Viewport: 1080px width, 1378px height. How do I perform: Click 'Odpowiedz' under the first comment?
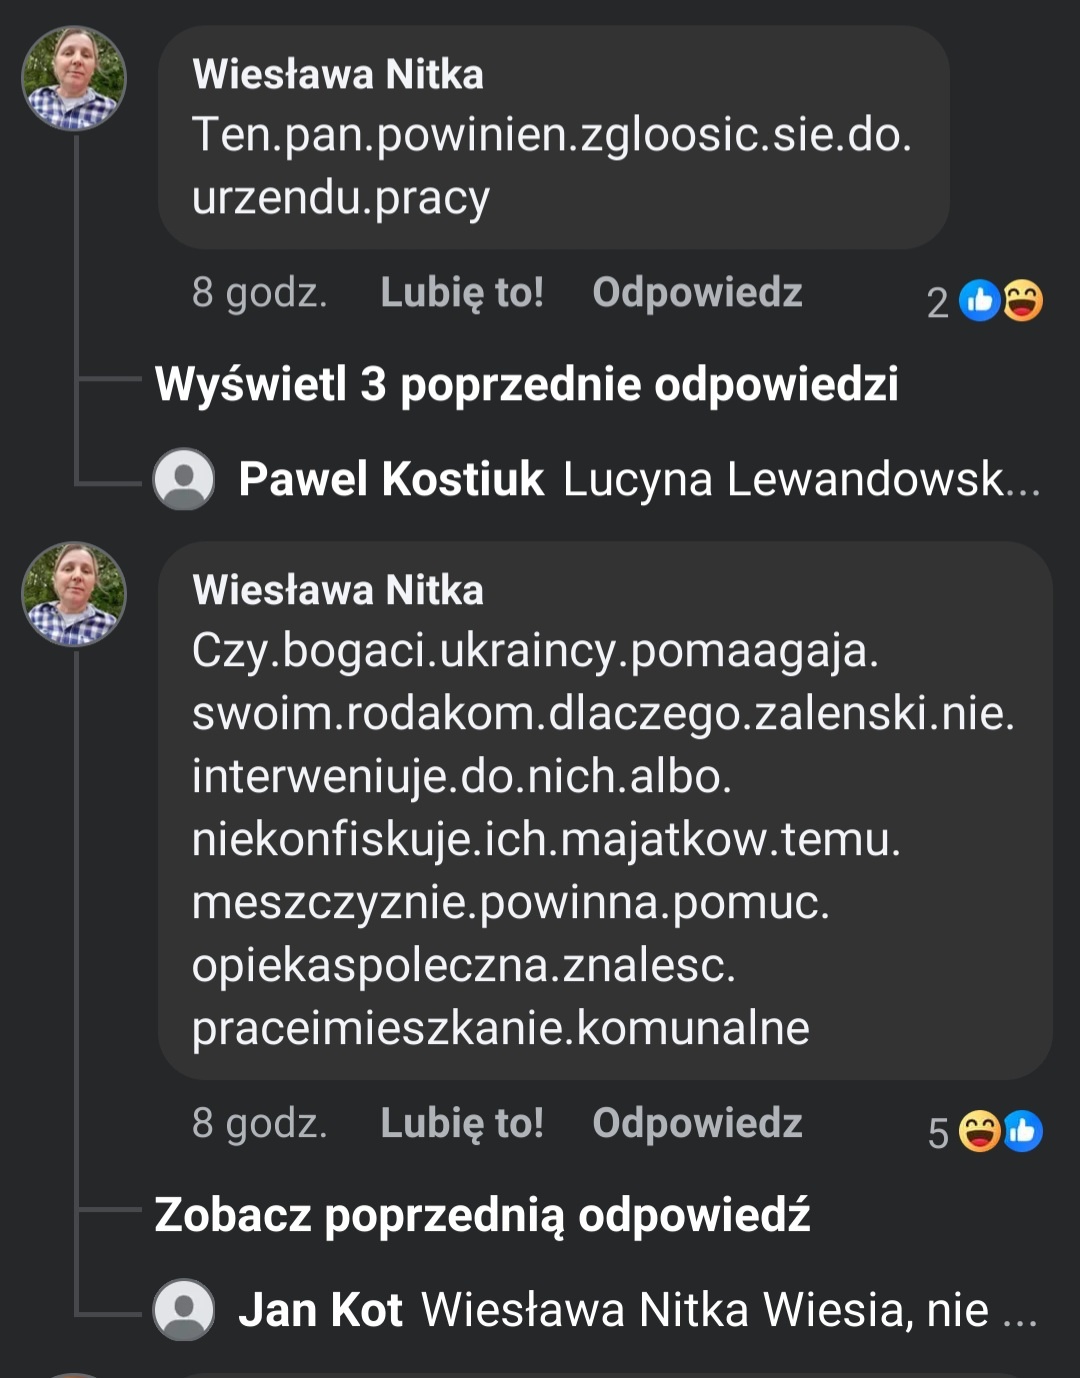[x=698, y=293]
